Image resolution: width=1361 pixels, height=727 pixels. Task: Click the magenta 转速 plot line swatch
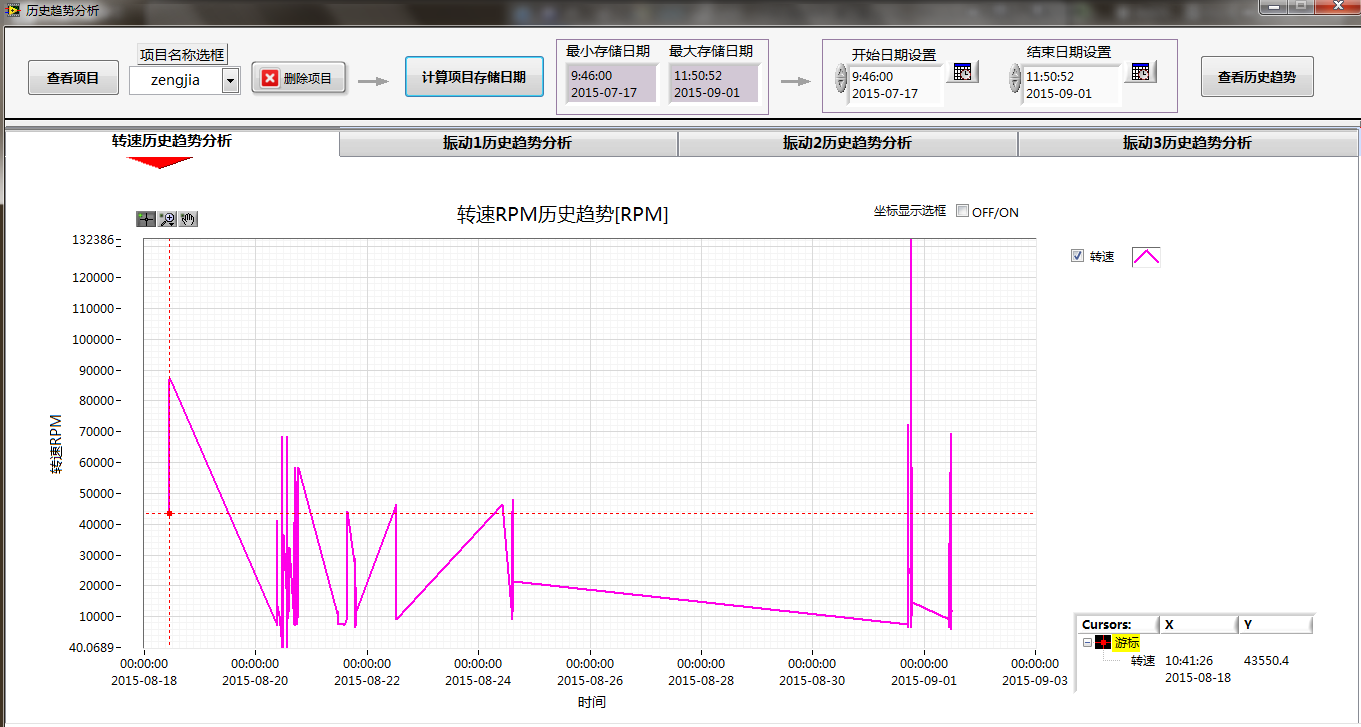(x=1145, y=257)
